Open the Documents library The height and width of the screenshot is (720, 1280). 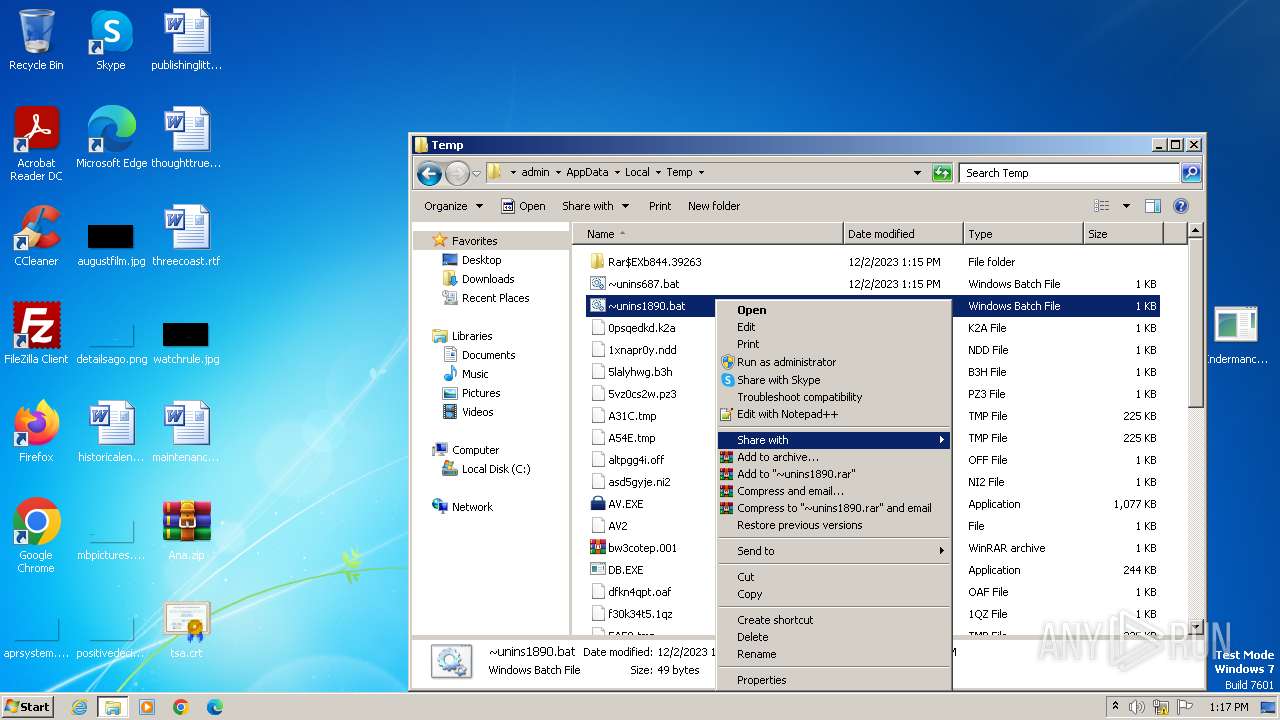489,355
